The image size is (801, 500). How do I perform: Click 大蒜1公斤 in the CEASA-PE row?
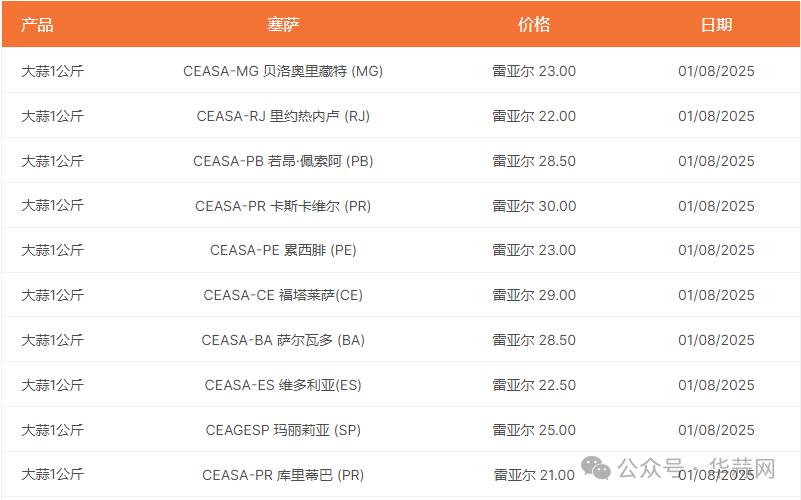coord(52,250)
